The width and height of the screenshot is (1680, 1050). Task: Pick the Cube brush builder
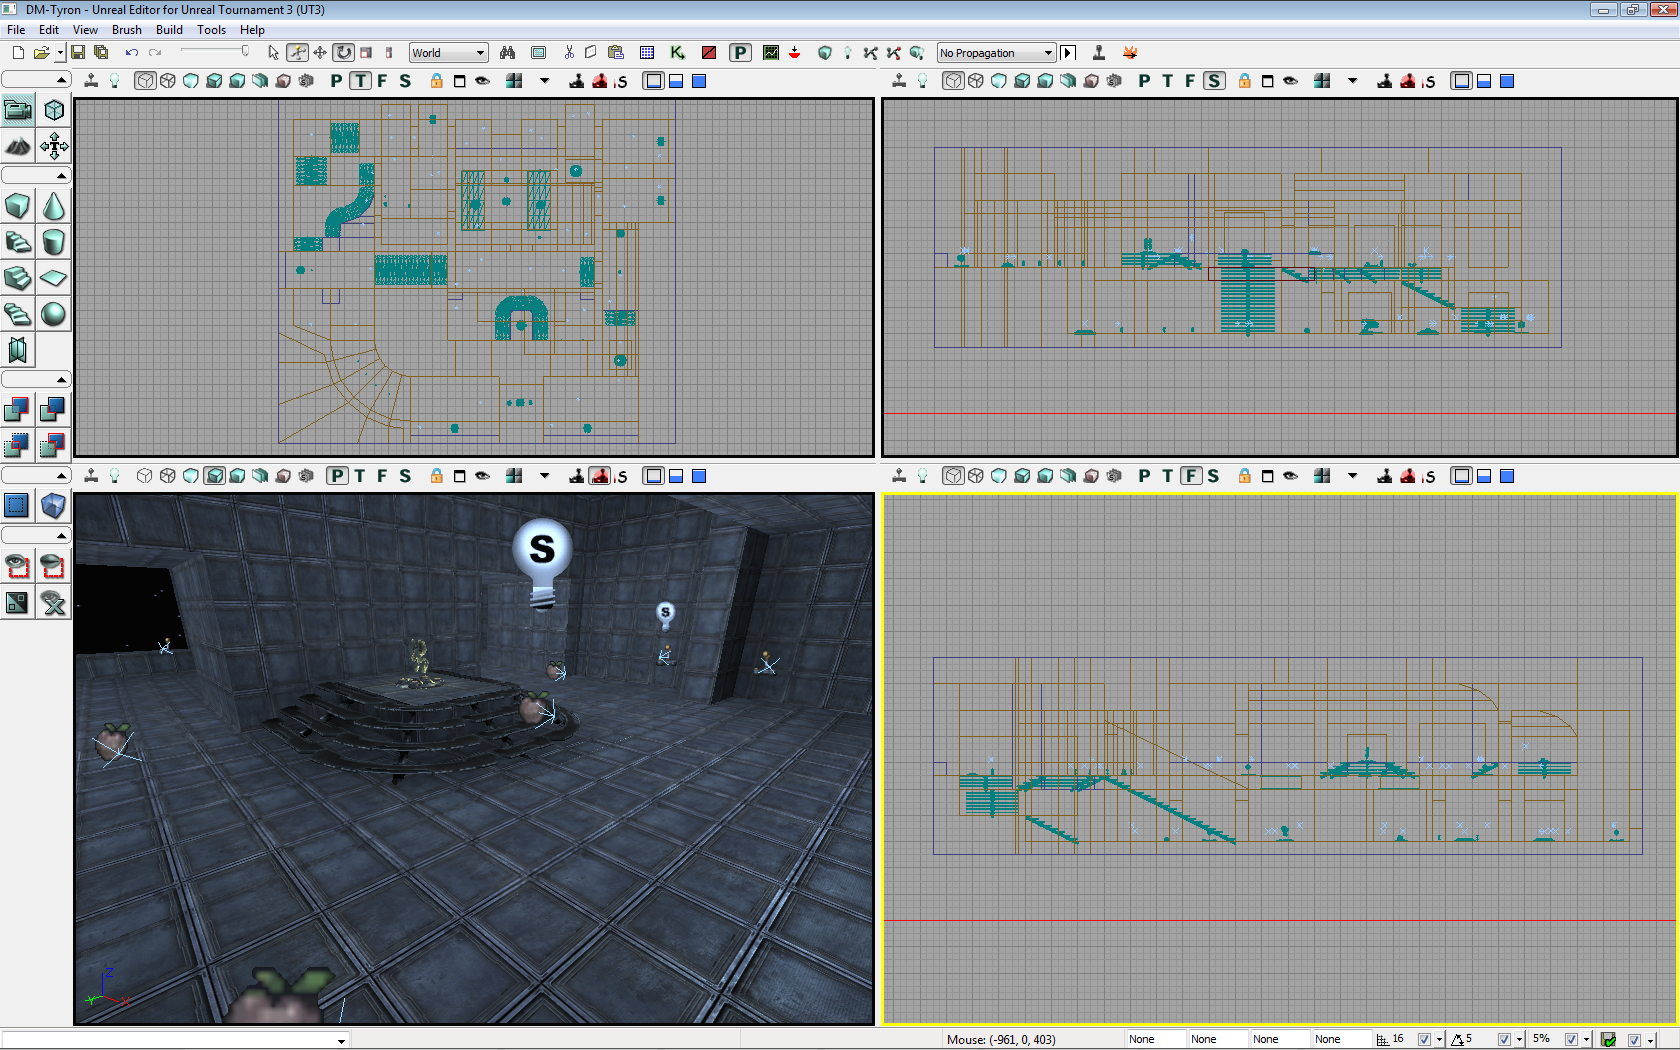tap(18, 206)
